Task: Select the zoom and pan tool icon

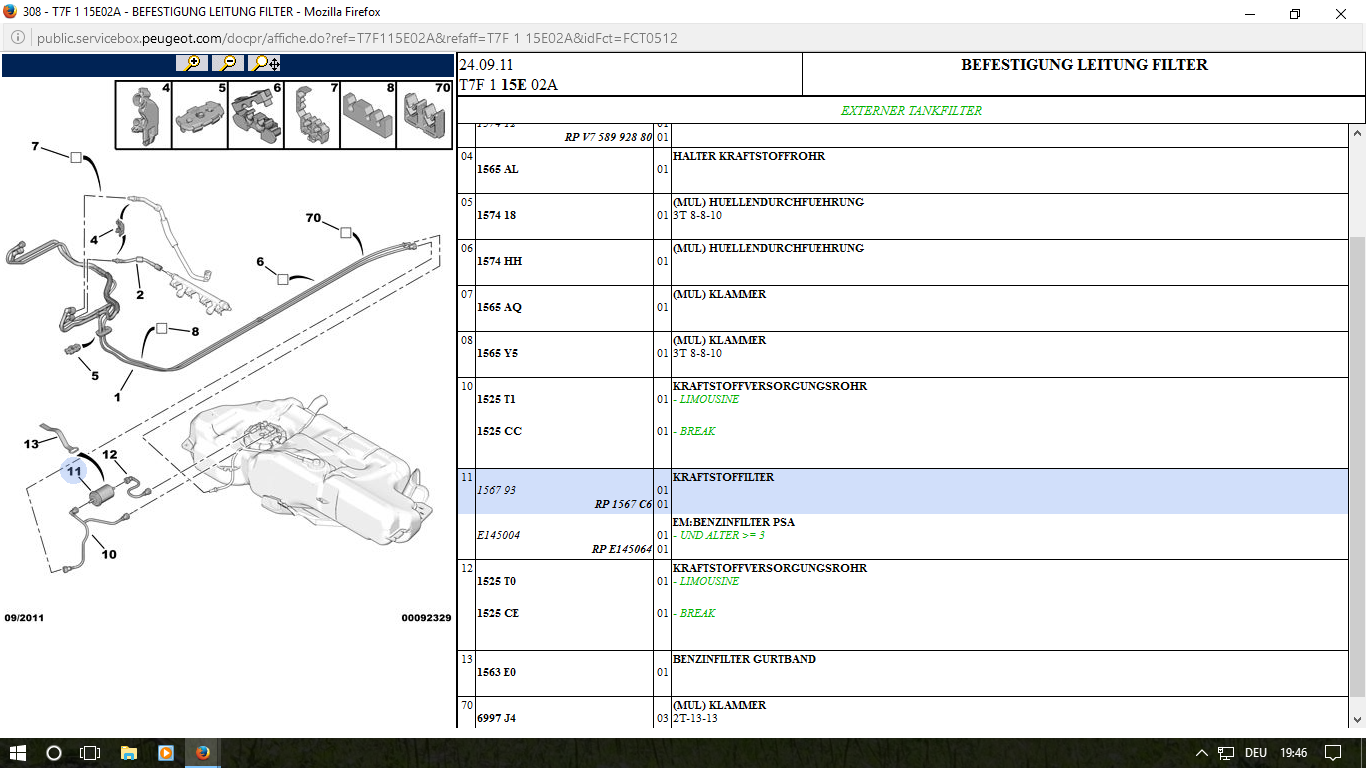Action: (x=265, y=63)
